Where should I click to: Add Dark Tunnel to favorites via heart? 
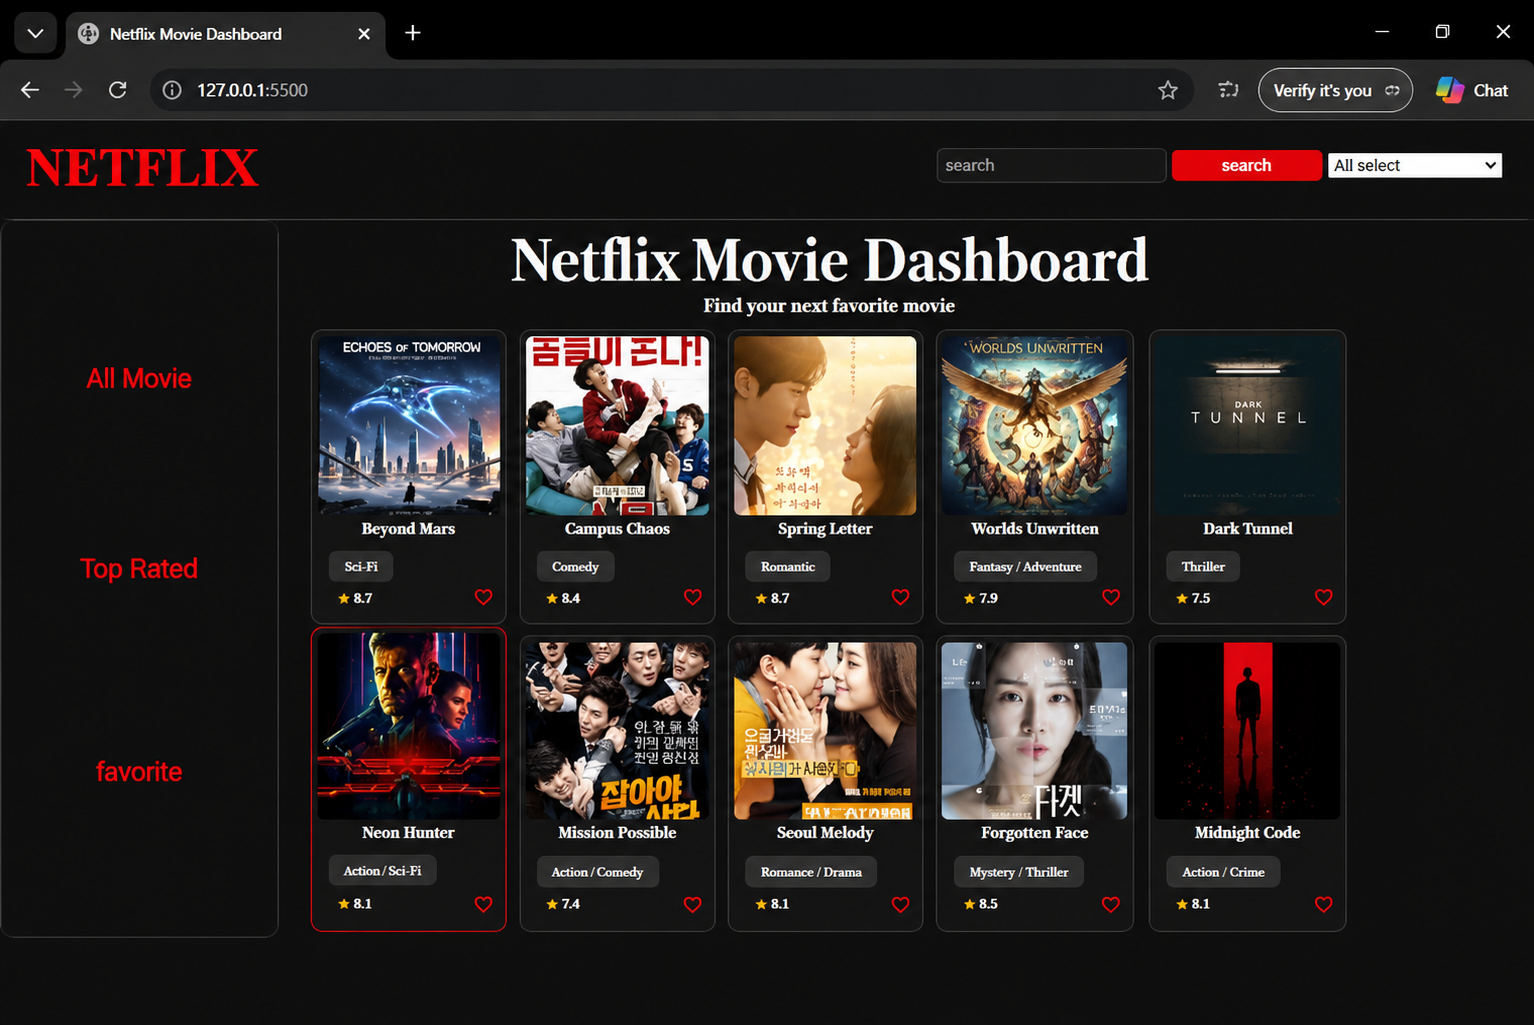pyautogui.click(x=1323, y=597)
